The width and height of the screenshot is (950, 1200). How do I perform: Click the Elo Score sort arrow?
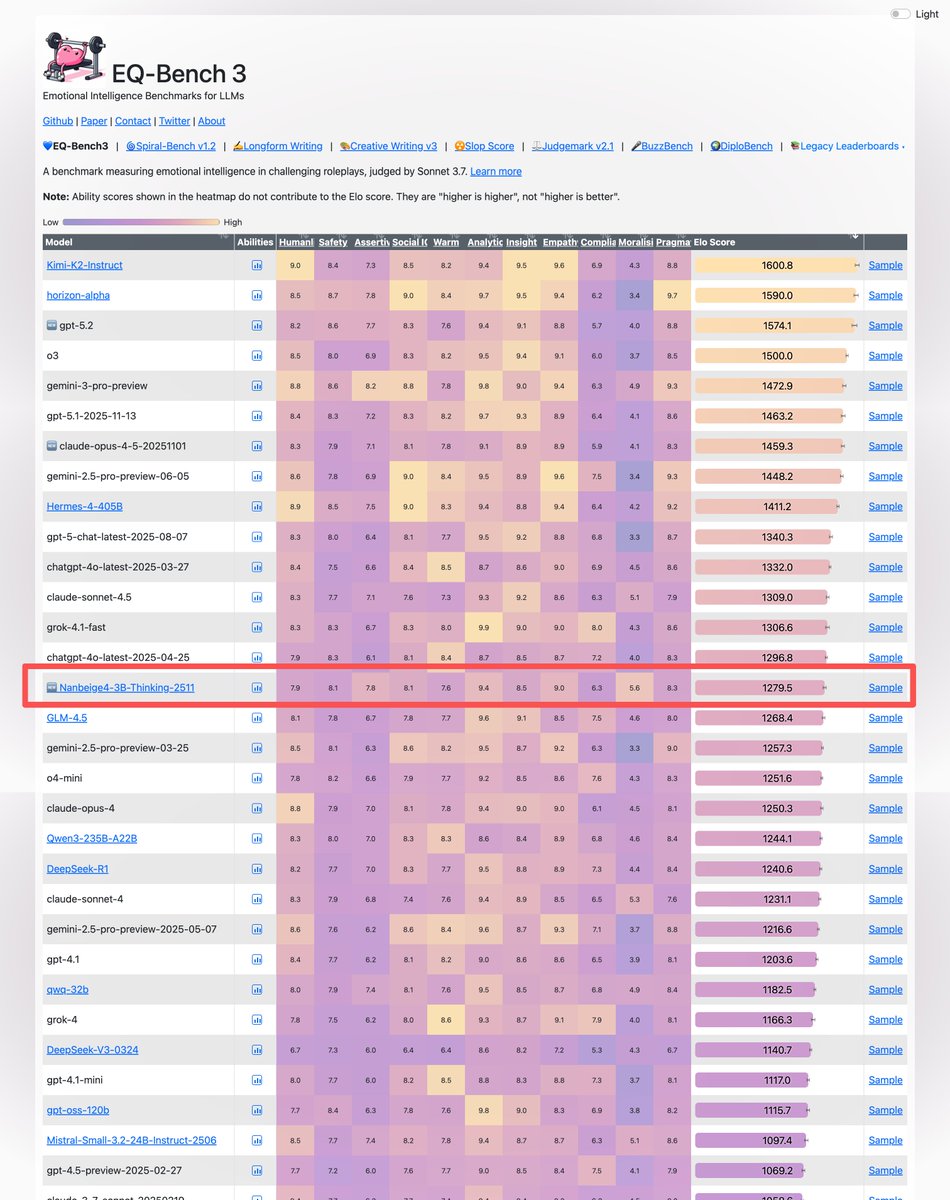click(855, 237)
